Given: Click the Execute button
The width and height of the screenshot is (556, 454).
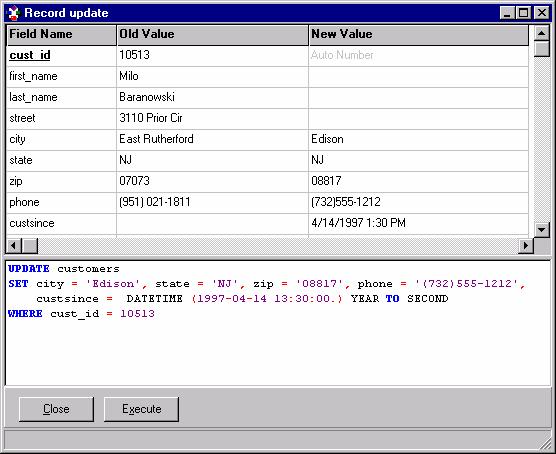Looking at the screenshot, I should pyautogui.click(x=141, y=409).
